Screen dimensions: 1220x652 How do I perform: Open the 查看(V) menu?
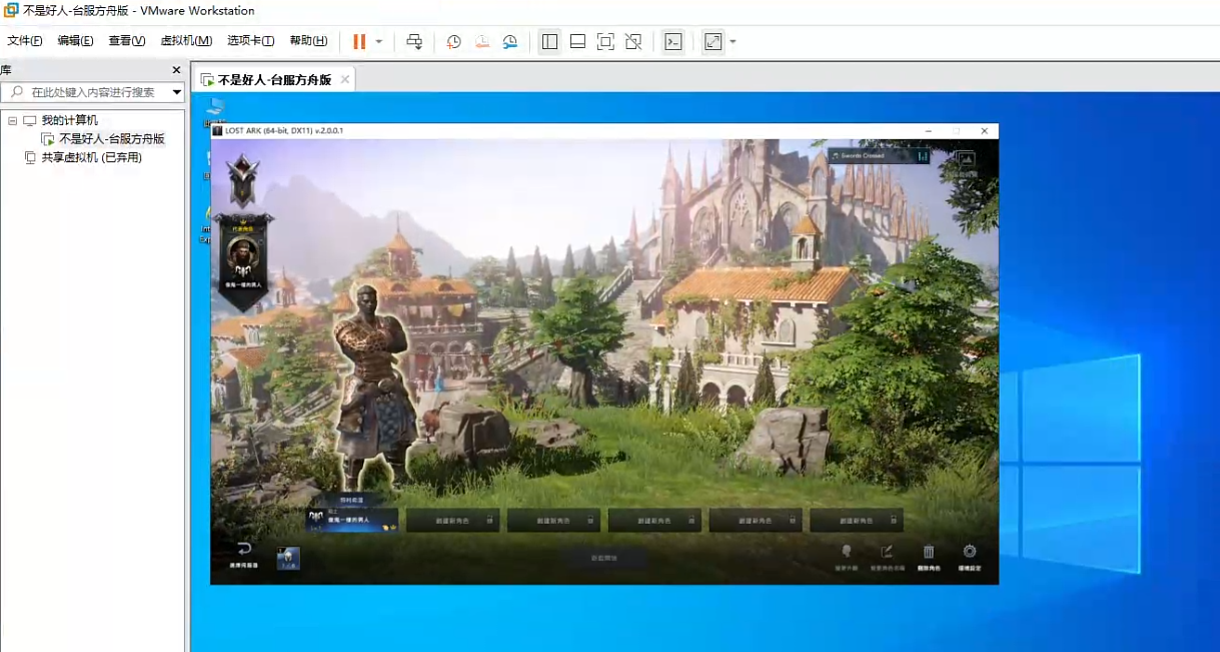point(127,41)
